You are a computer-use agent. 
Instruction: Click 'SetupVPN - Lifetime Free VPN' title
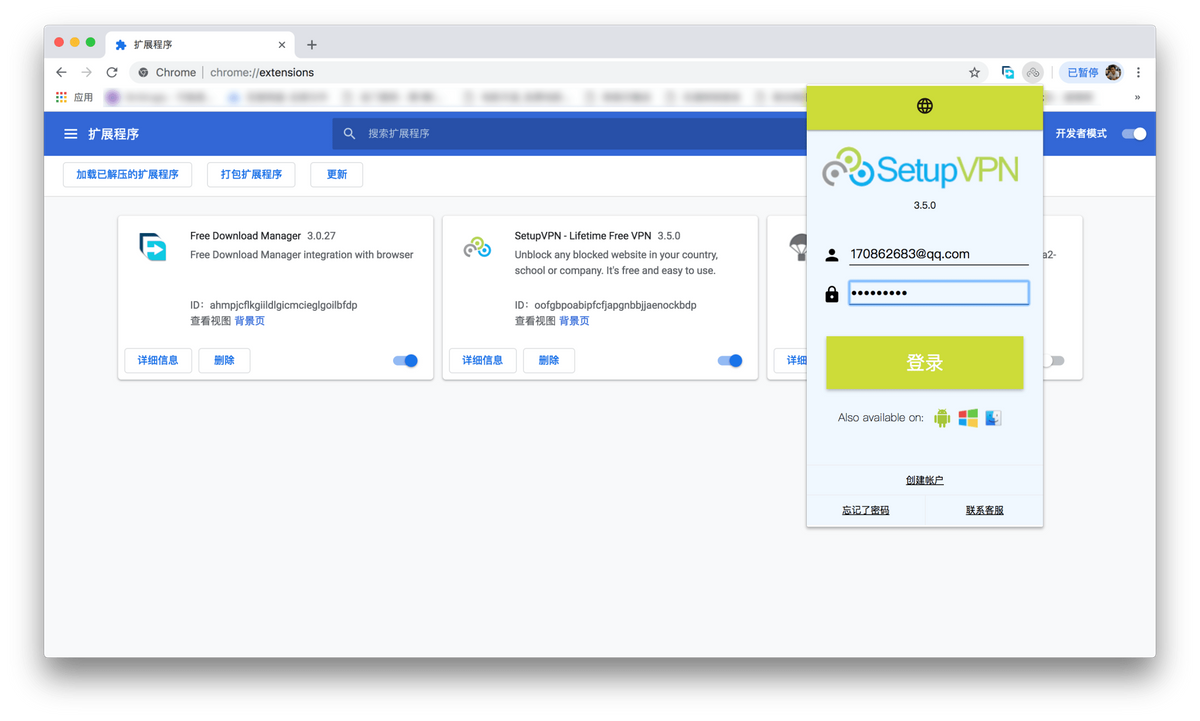tap(583, 236)
